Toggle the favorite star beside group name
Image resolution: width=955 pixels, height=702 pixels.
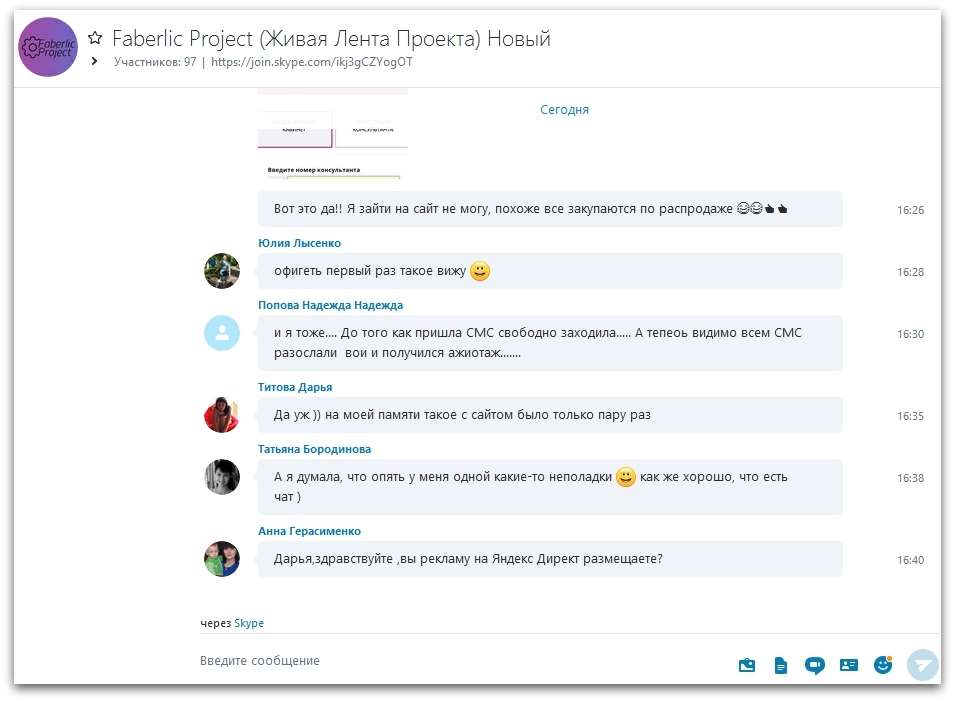click(95, 38)
